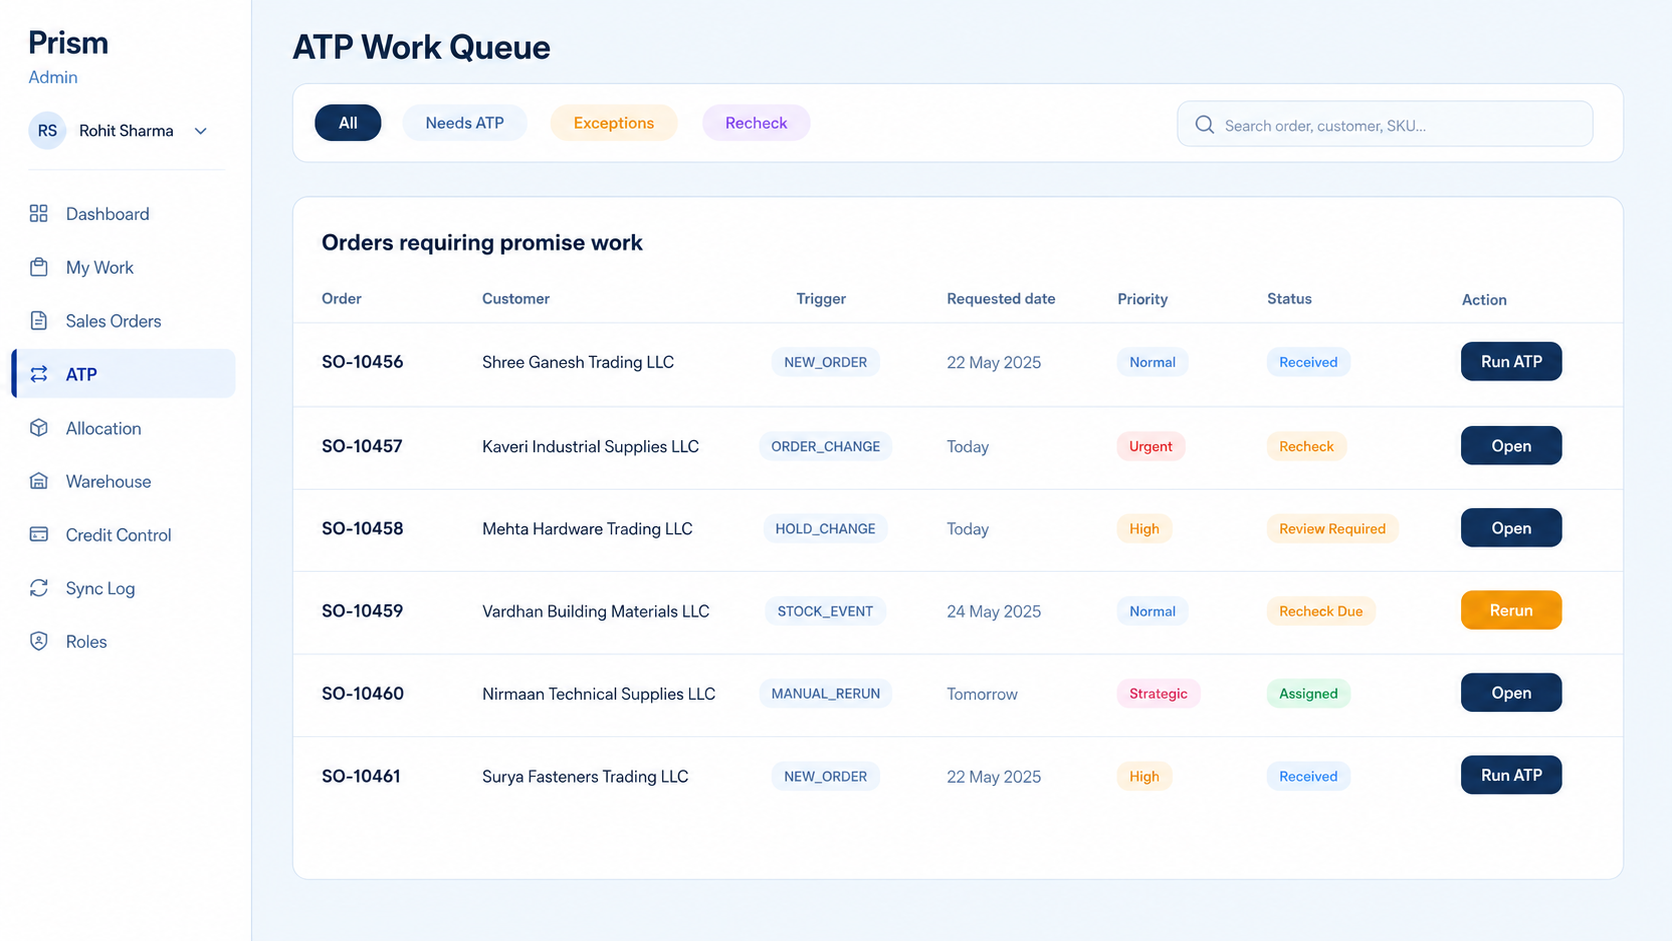1672x941 pixels.
Task: Click customer Mehta Hardware Trading LLC
Action: tap(587, 528)
